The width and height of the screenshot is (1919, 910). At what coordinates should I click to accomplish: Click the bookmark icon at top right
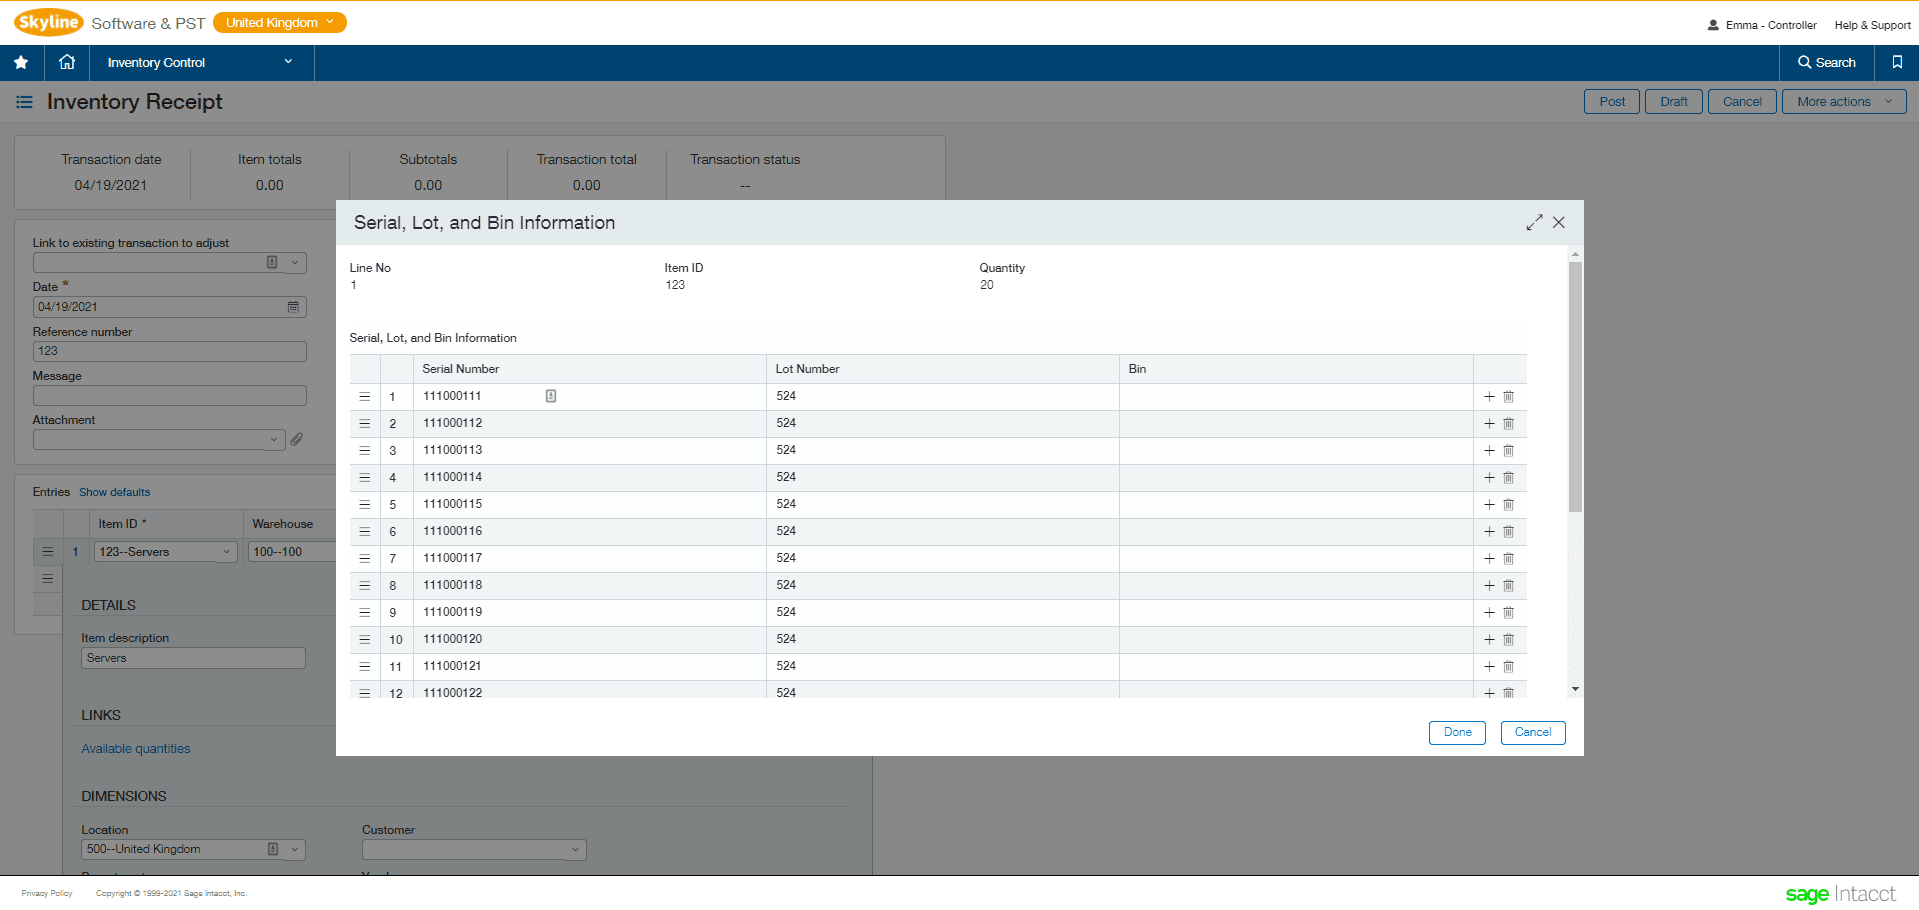[1896, 62]
